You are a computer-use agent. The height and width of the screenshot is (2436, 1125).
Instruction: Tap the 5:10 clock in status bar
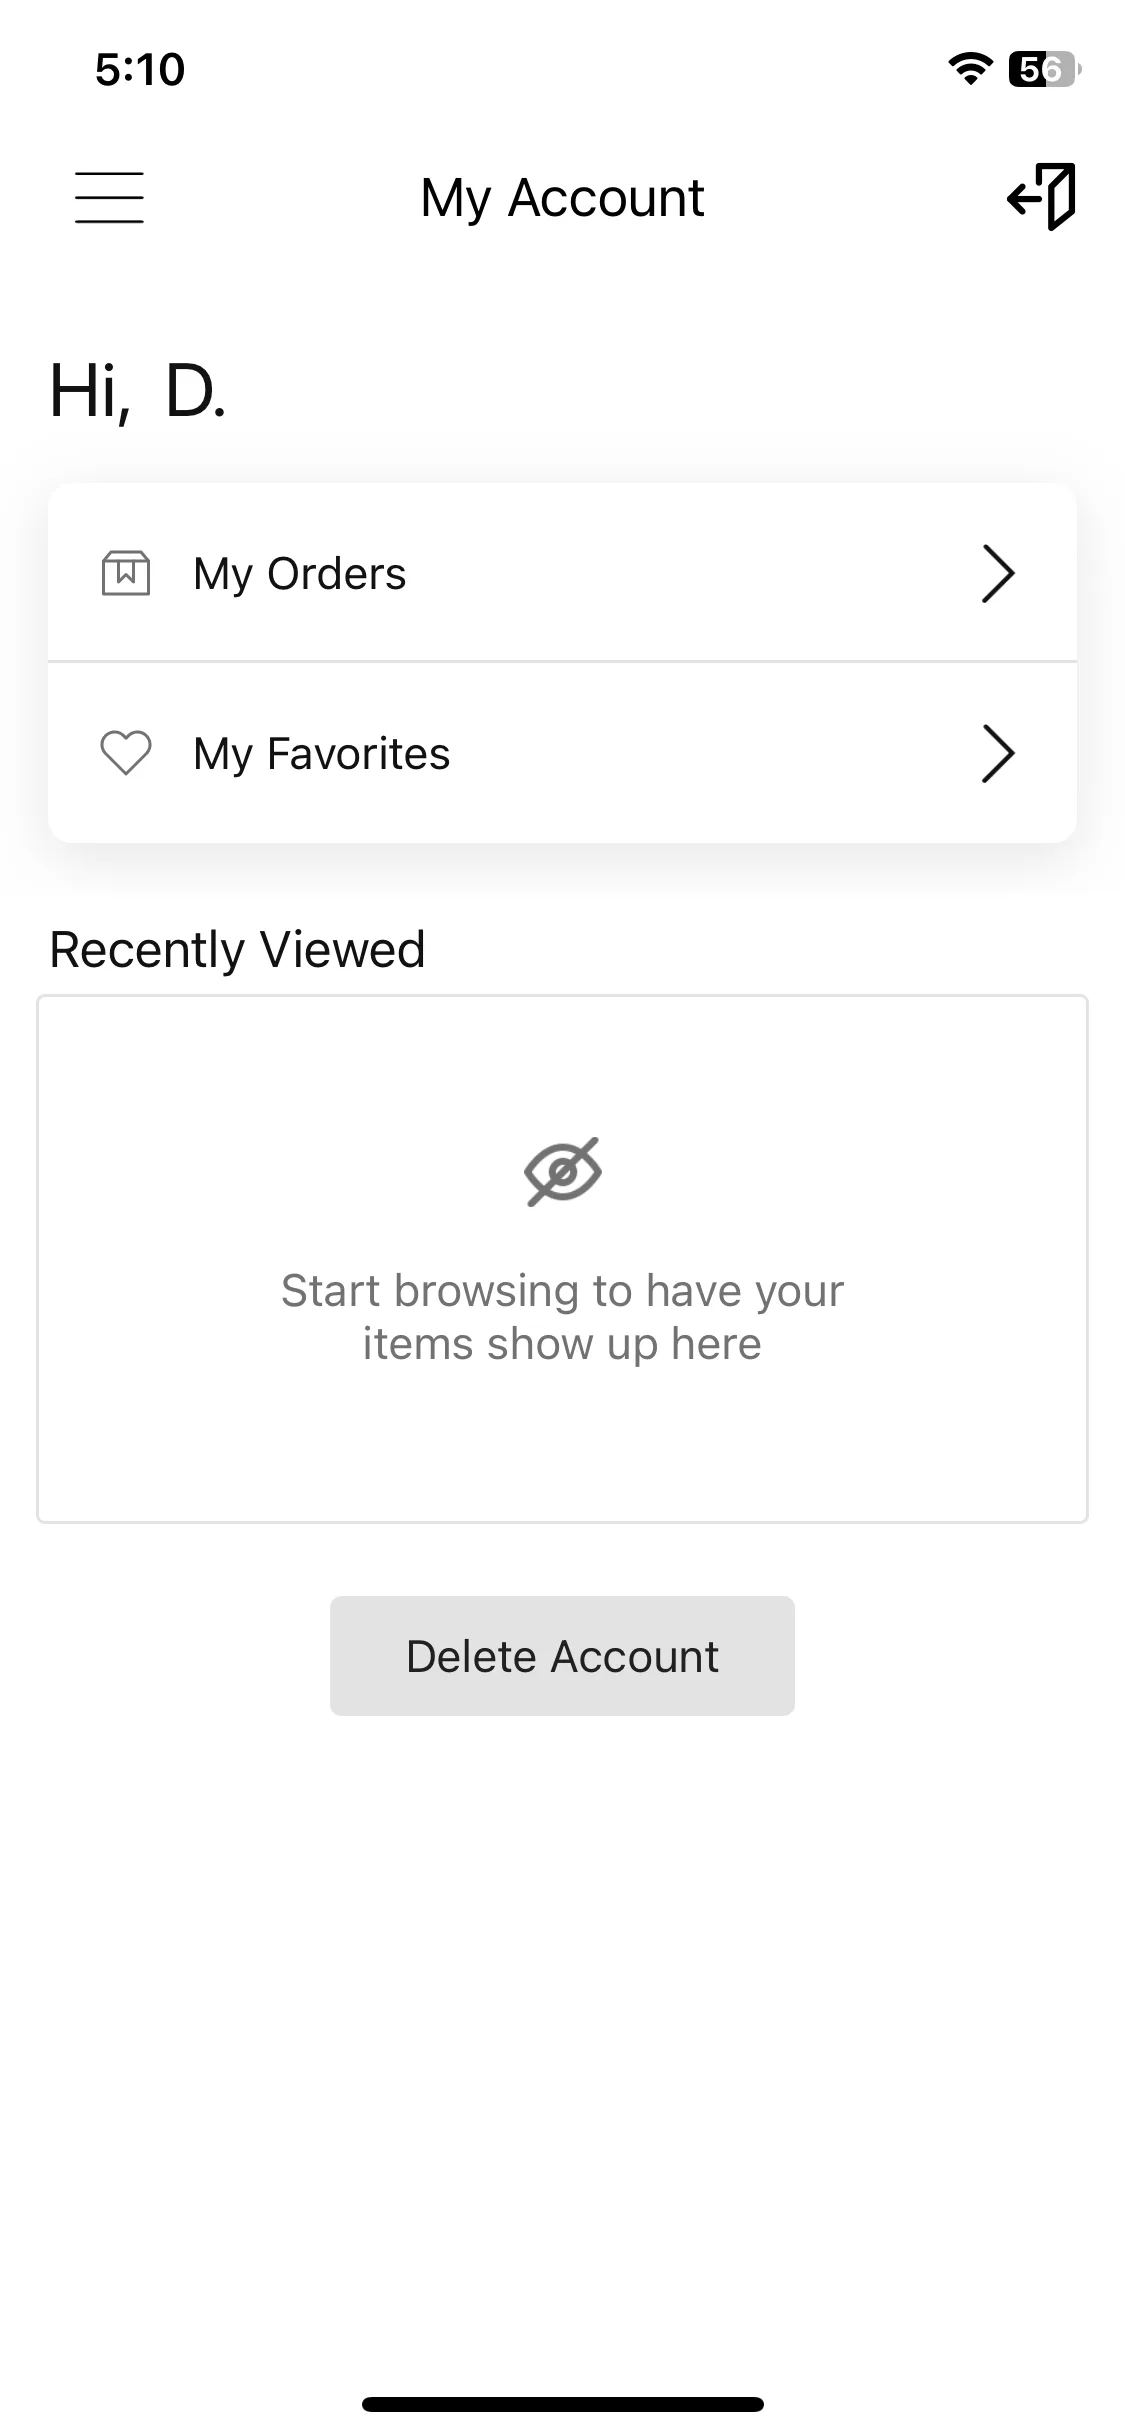(140, 69)
